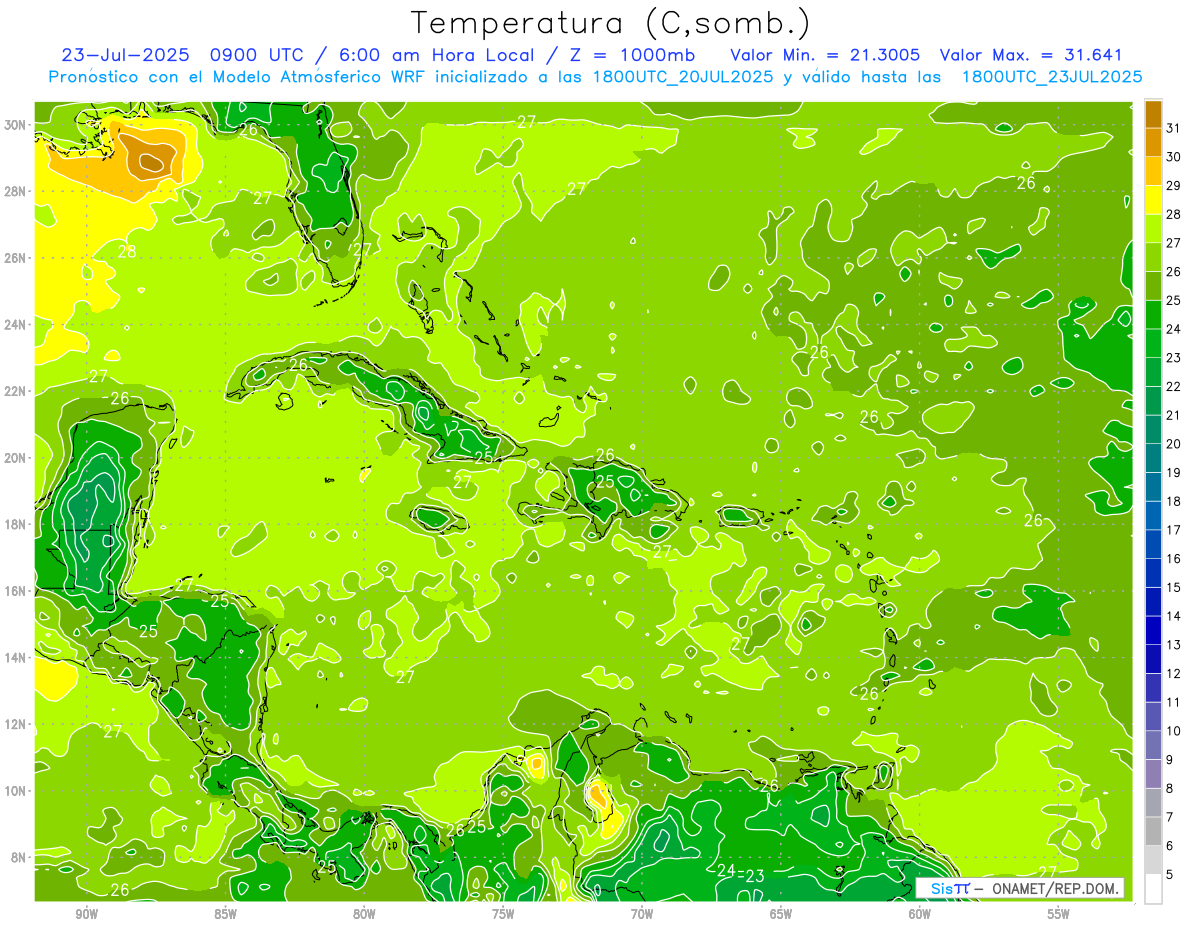Click the longitude axis label '60W'
The height and width of the screenshot is (927, 1200).
tap(920, 914)
